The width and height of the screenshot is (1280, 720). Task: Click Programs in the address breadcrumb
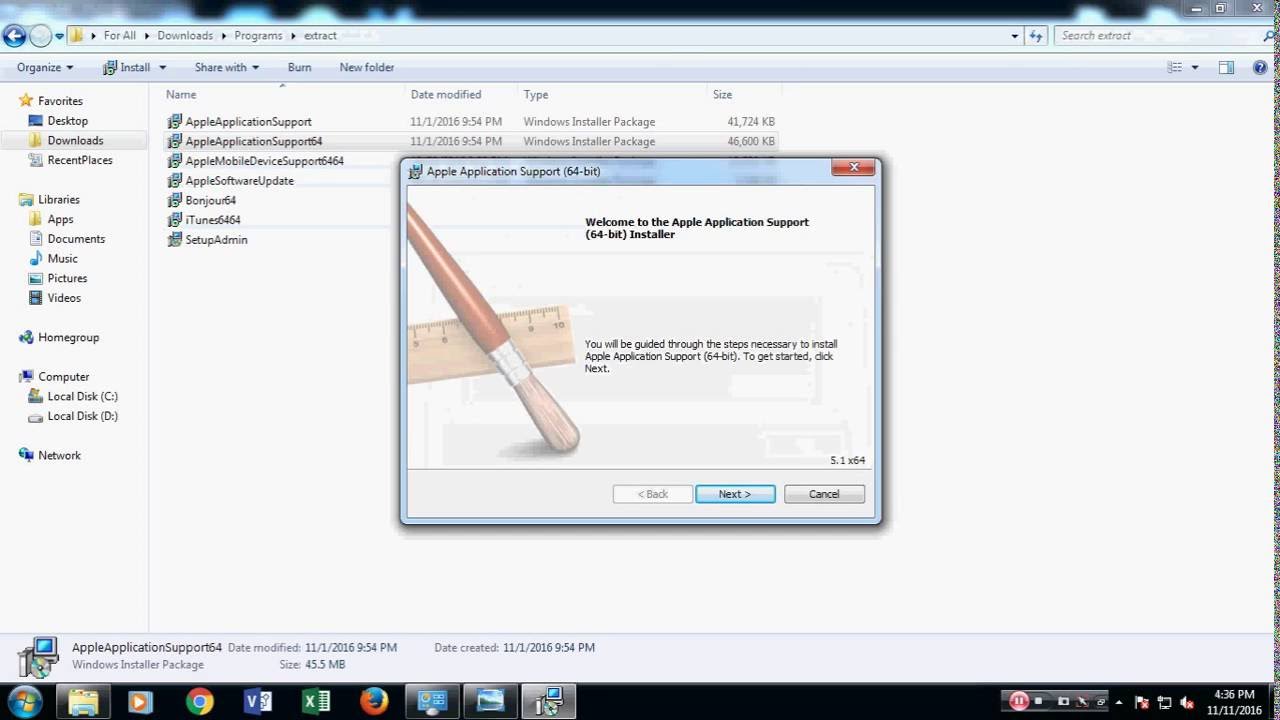point(258,35)
